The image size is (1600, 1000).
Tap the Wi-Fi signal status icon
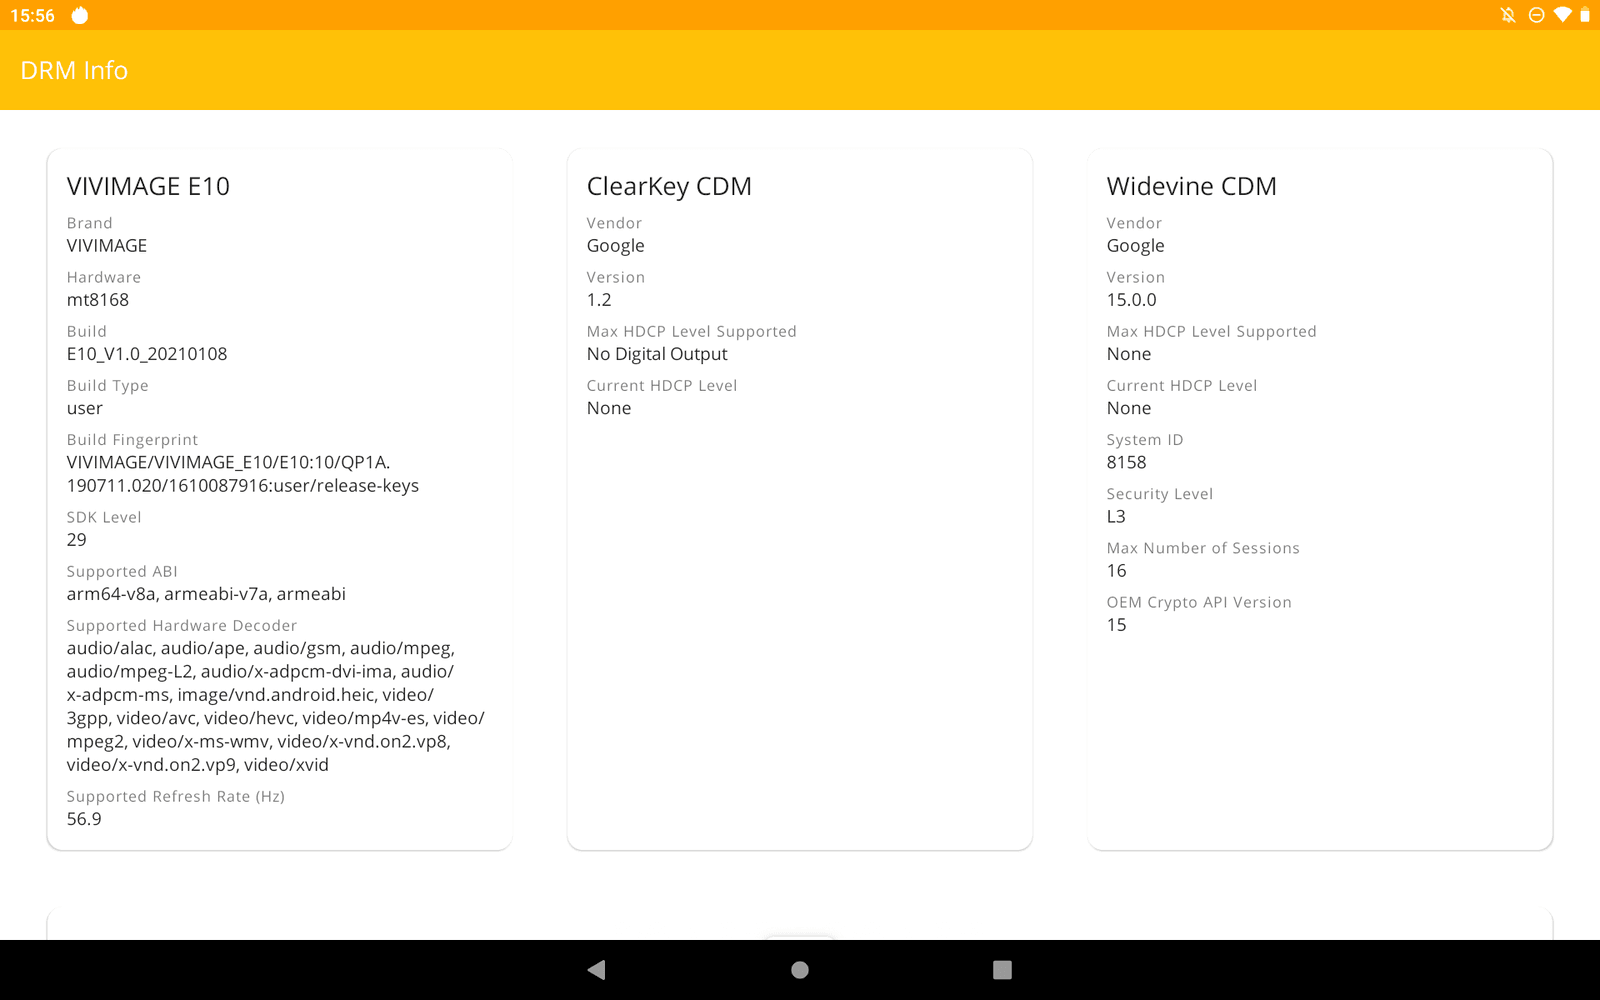1562,15
